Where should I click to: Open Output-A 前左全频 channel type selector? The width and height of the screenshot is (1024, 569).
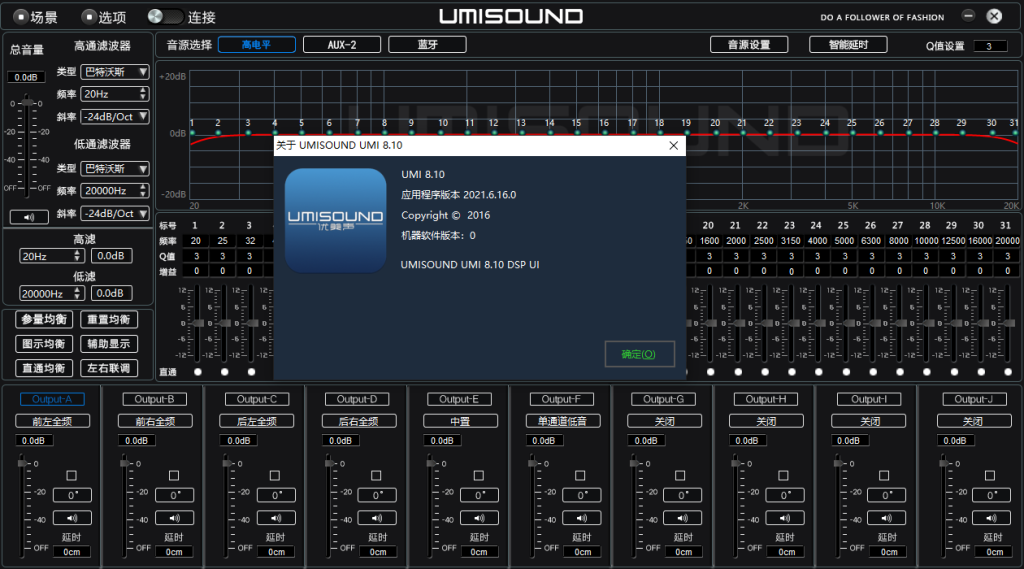tap(52, 421)
